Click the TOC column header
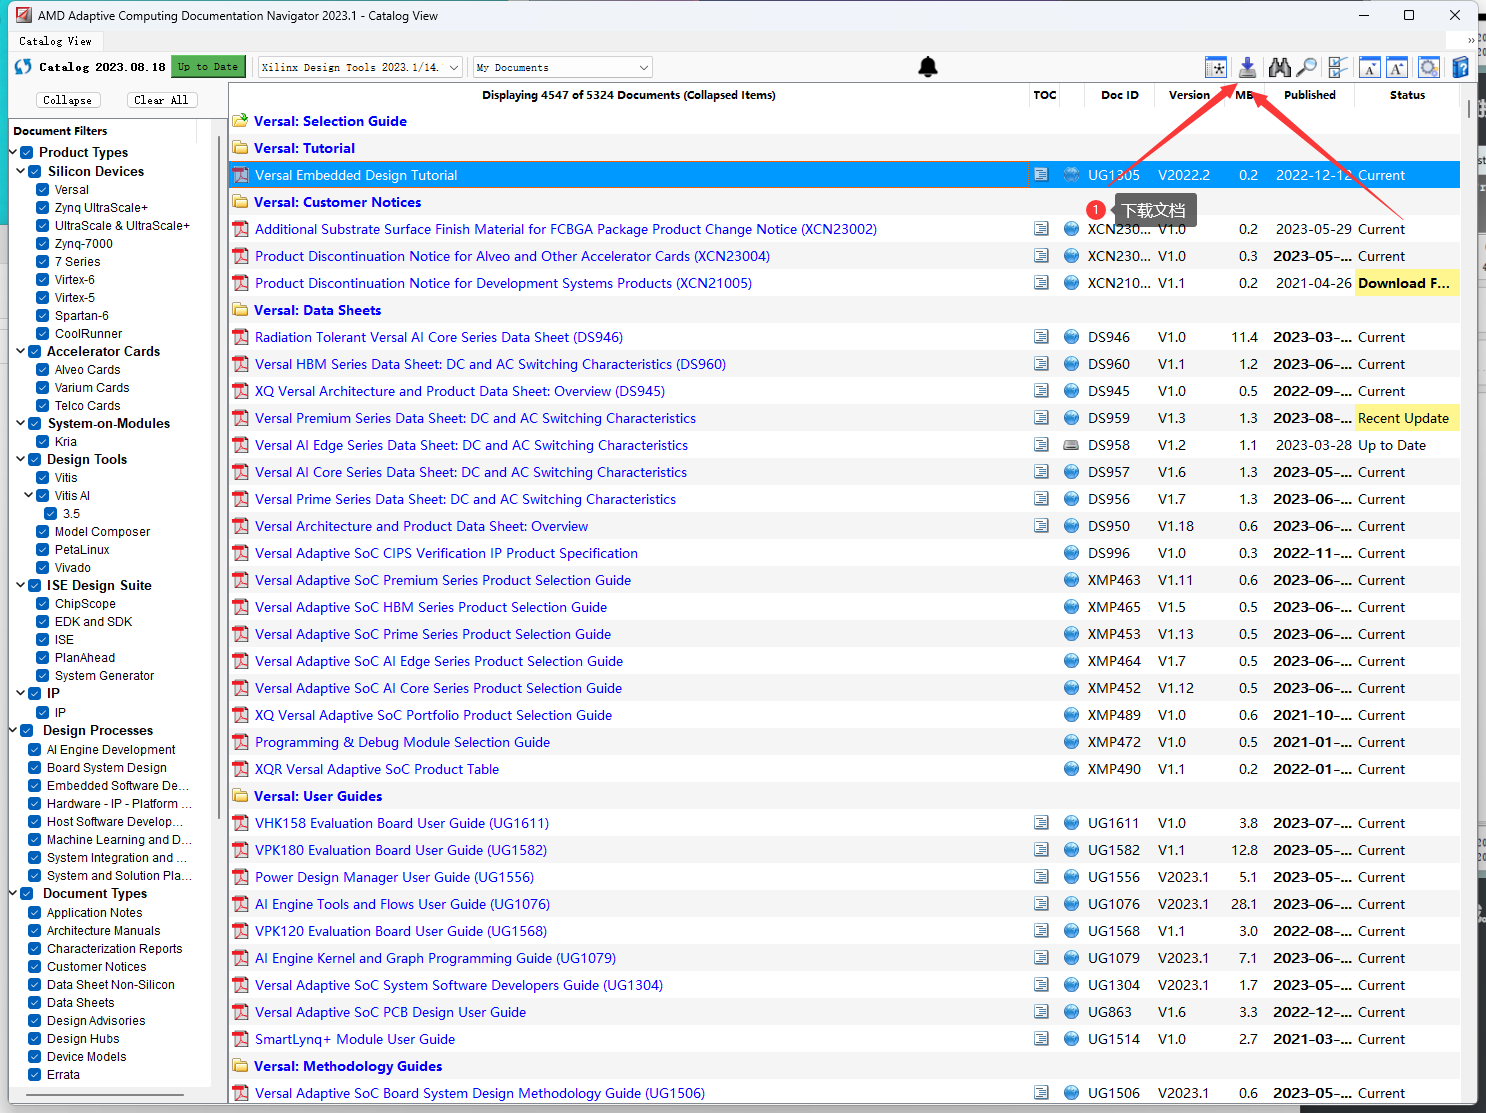 click(1045, 95)
